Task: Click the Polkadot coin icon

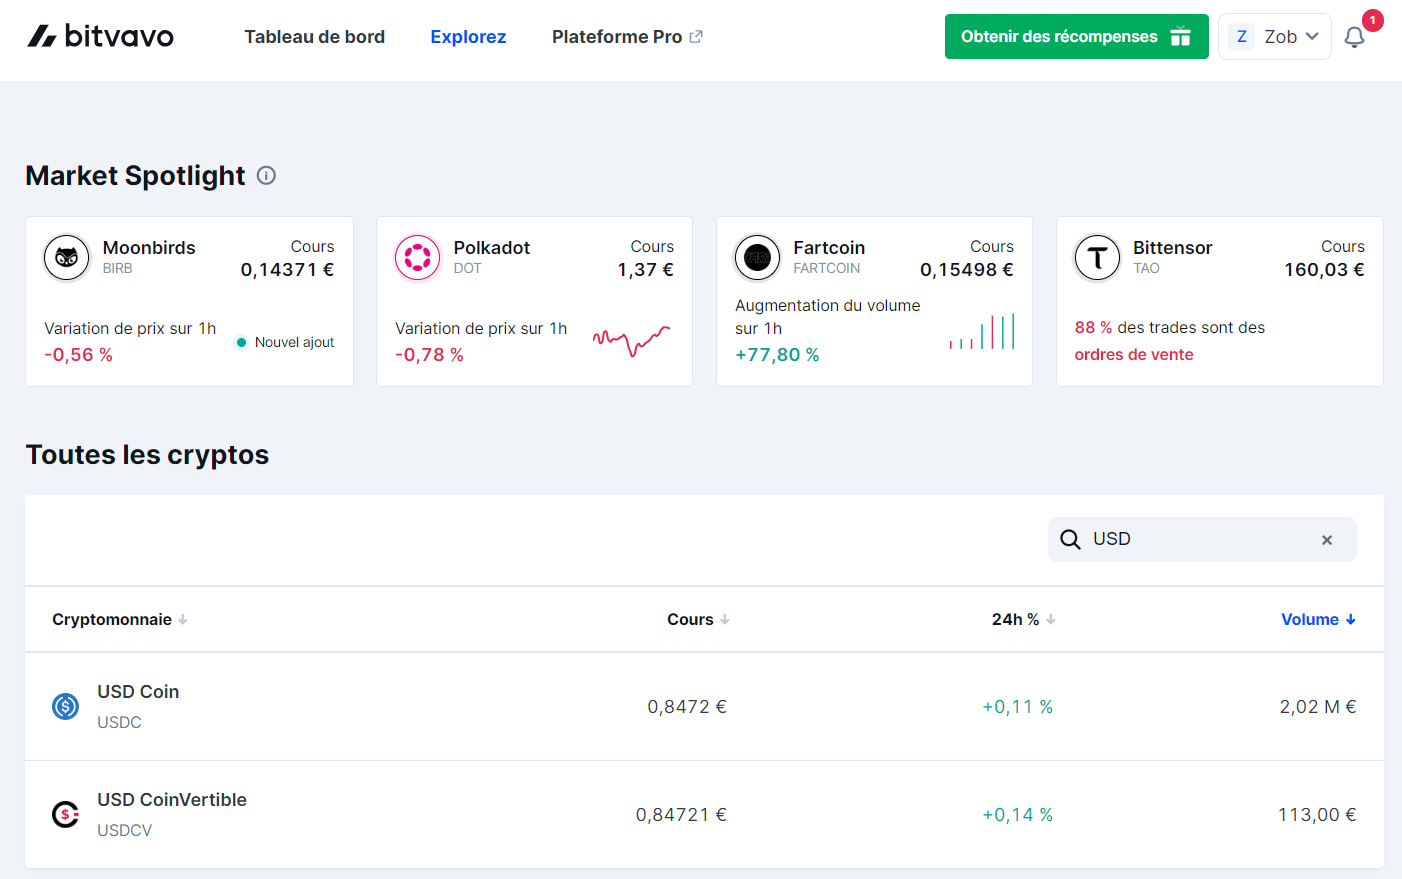Action: coord(417,257)
